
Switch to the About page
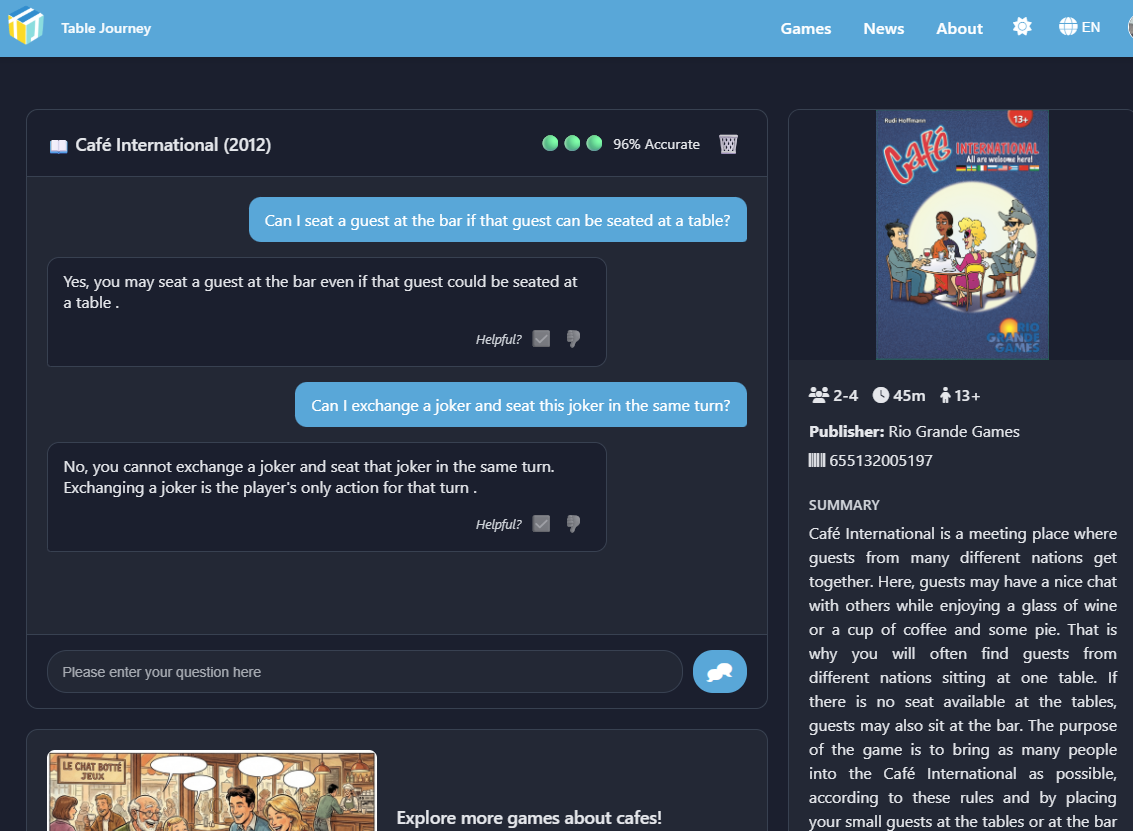pos(959,29)
